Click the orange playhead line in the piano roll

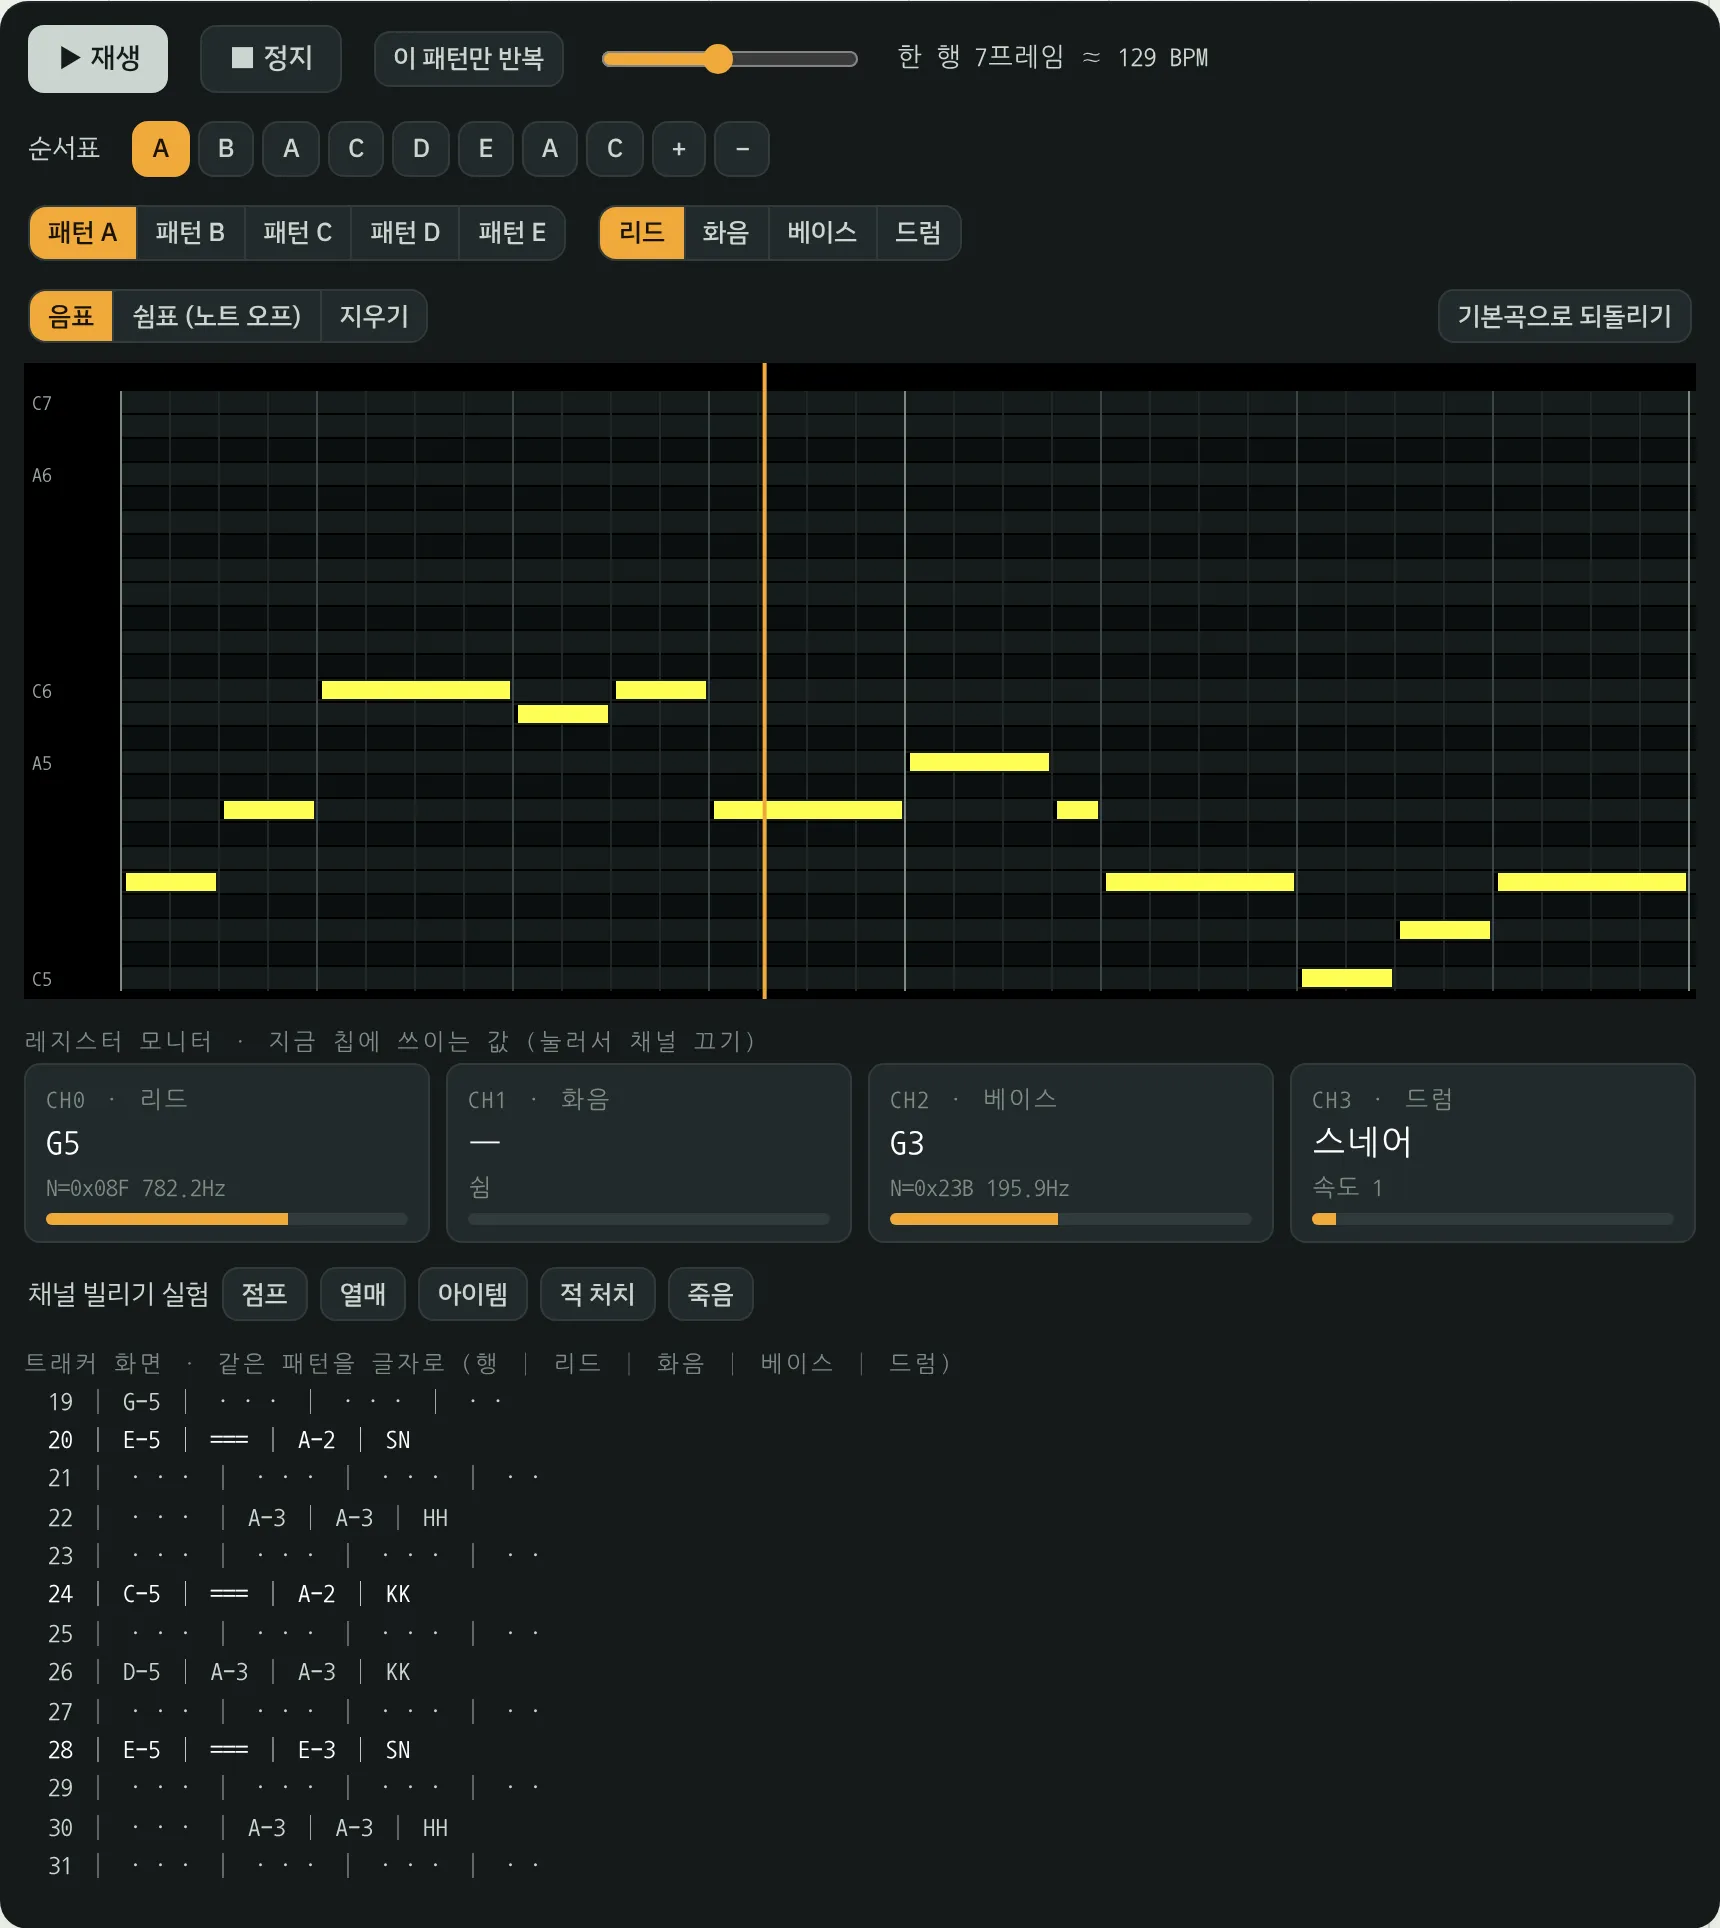765,680
